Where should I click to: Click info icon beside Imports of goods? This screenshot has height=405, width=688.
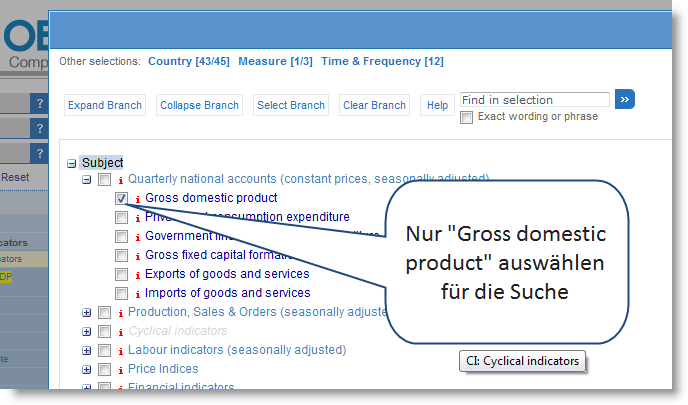[138, 293]
